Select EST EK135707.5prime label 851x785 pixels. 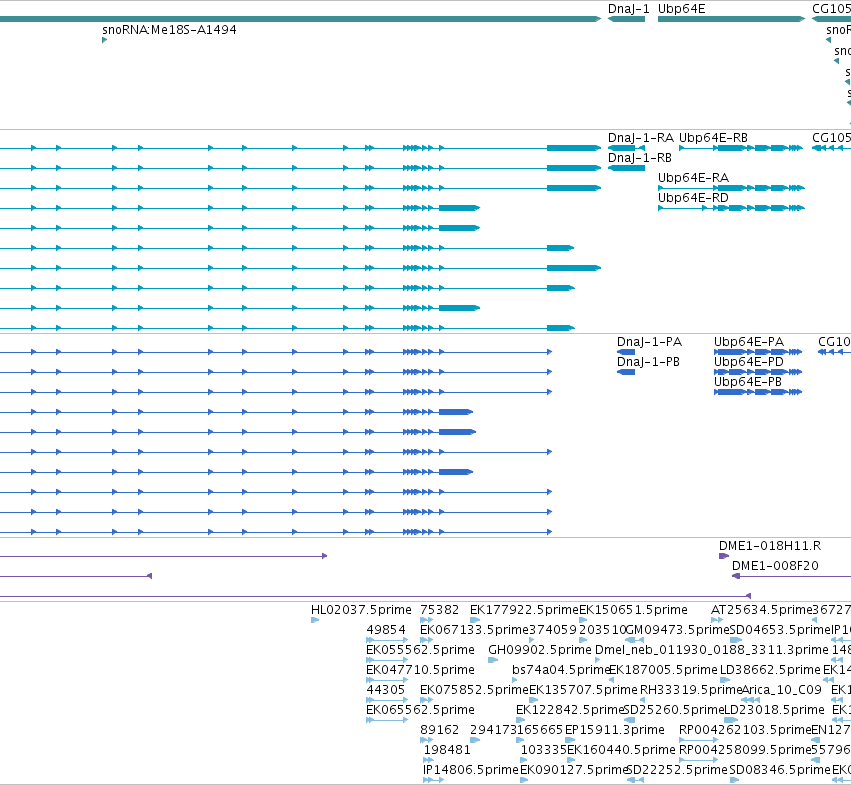point(583,691)
